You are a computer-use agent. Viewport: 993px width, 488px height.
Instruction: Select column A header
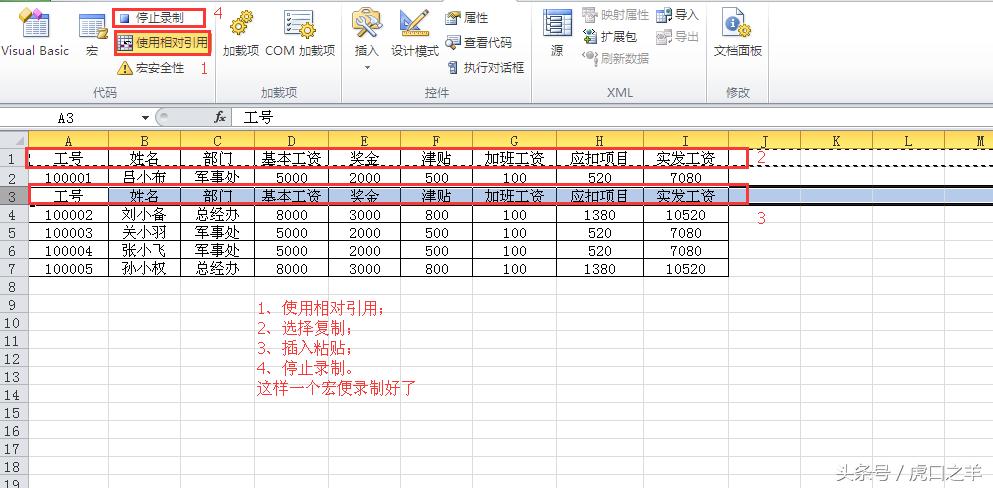click(x=68, y=141)
